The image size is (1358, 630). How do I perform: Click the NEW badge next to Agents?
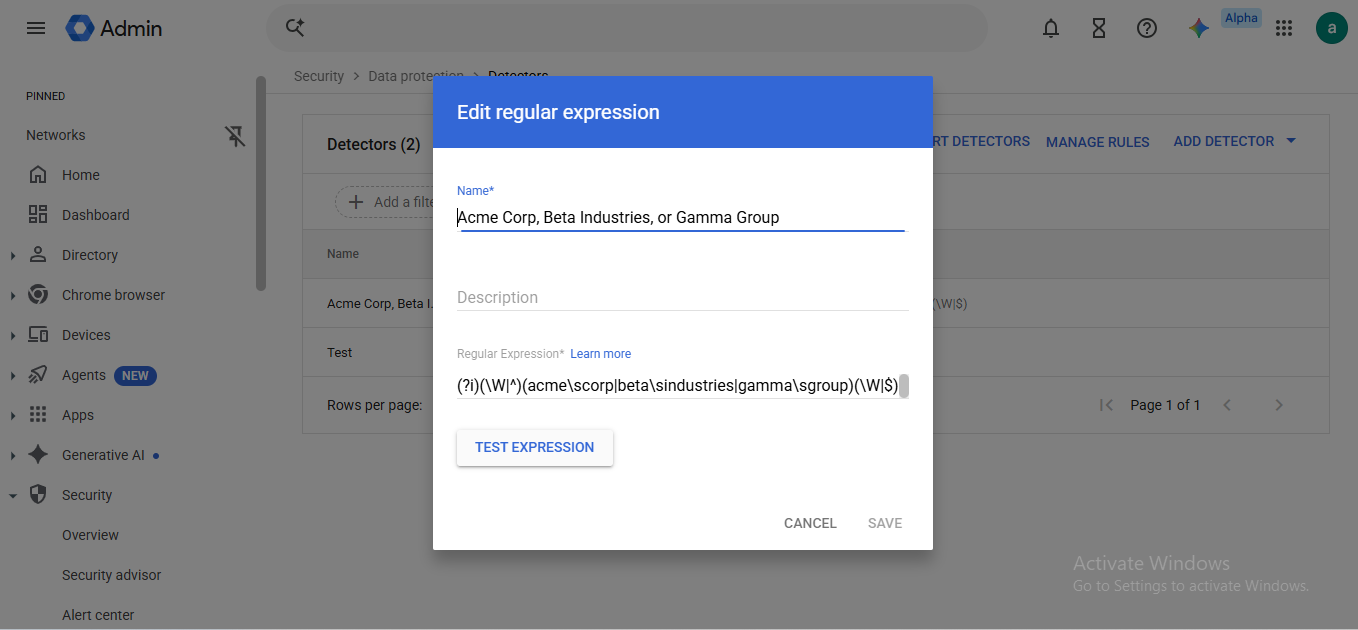[135, 376]
